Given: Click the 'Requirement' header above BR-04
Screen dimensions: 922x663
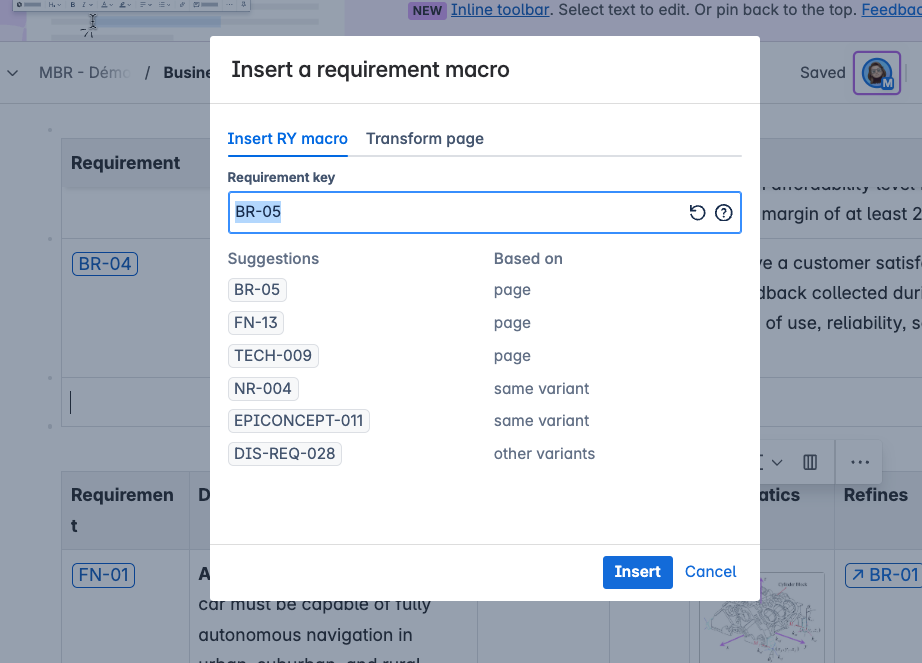Looking at the screenshot, I should [125, 163].
